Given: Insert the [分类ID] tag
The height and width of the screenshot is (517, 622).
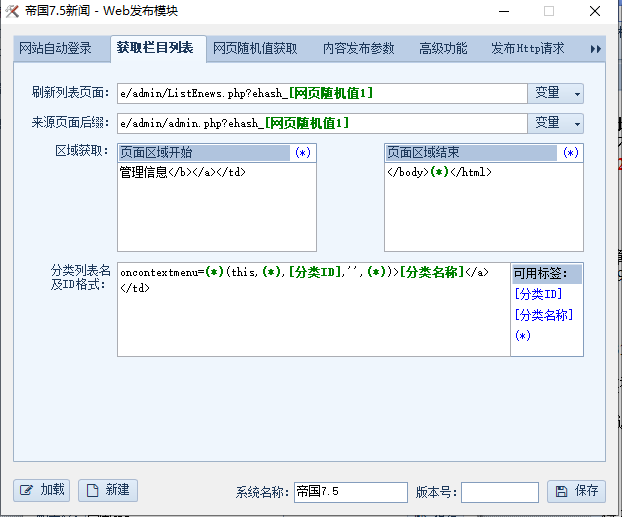Looking at the screenshot, I should tap(538, 294).
